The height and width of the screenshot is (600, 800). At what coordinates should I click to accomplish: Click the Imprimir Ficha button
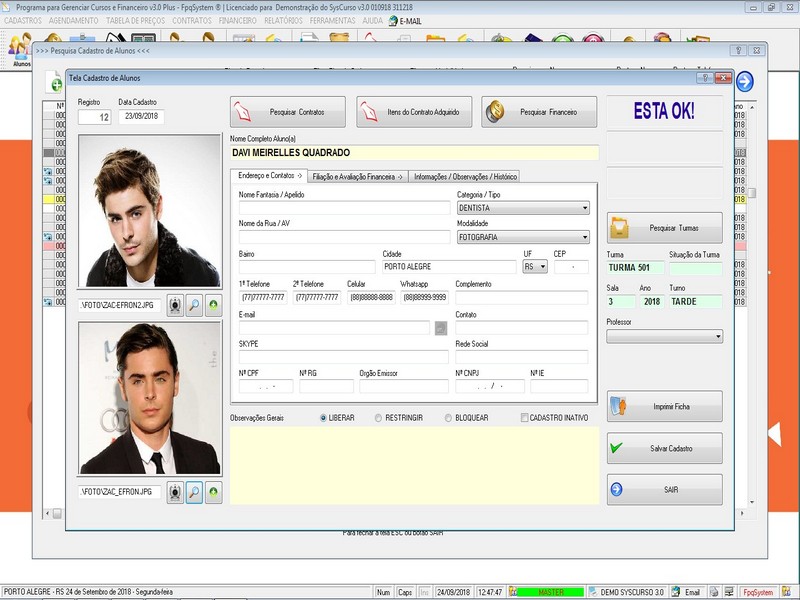(664, 407)
